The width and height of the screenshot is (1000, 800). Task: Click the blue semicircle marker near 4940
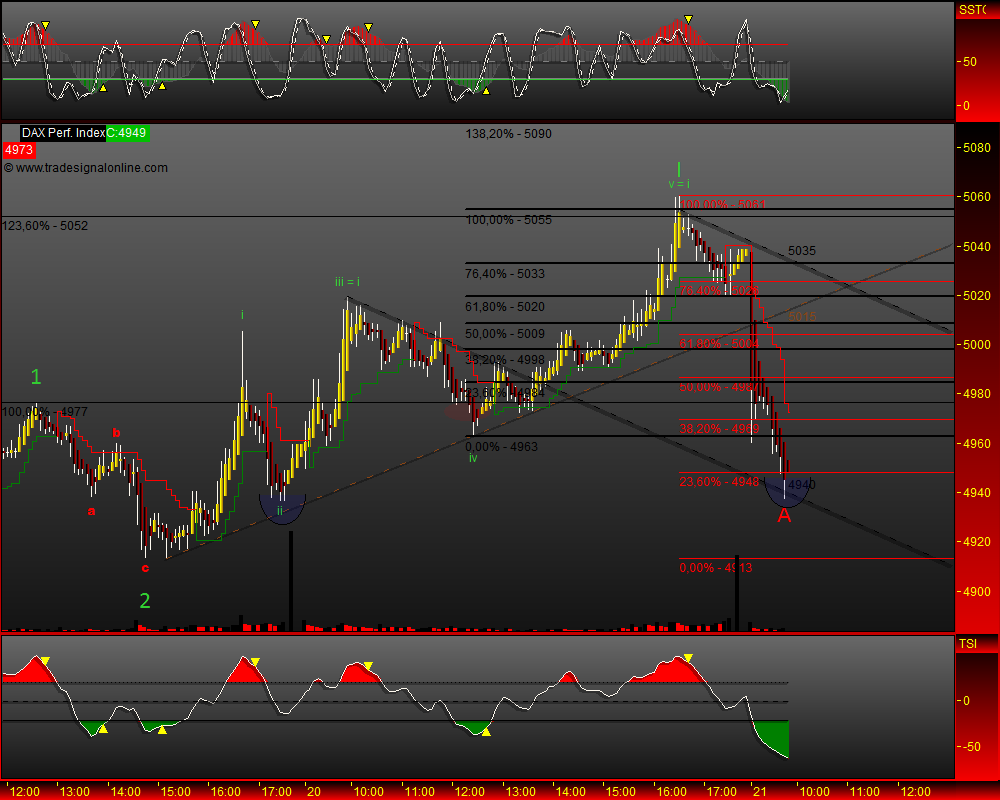click(x=787, y=491)
